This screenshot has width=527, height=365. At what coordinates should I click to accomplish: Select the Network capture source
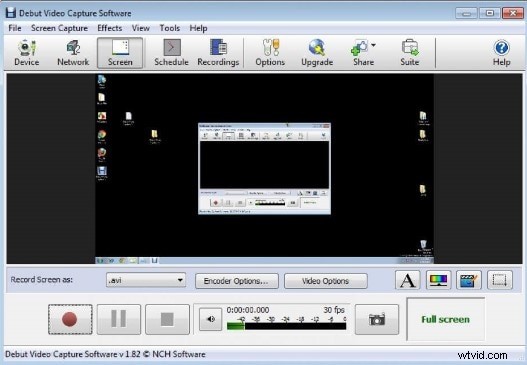(73, 53)
